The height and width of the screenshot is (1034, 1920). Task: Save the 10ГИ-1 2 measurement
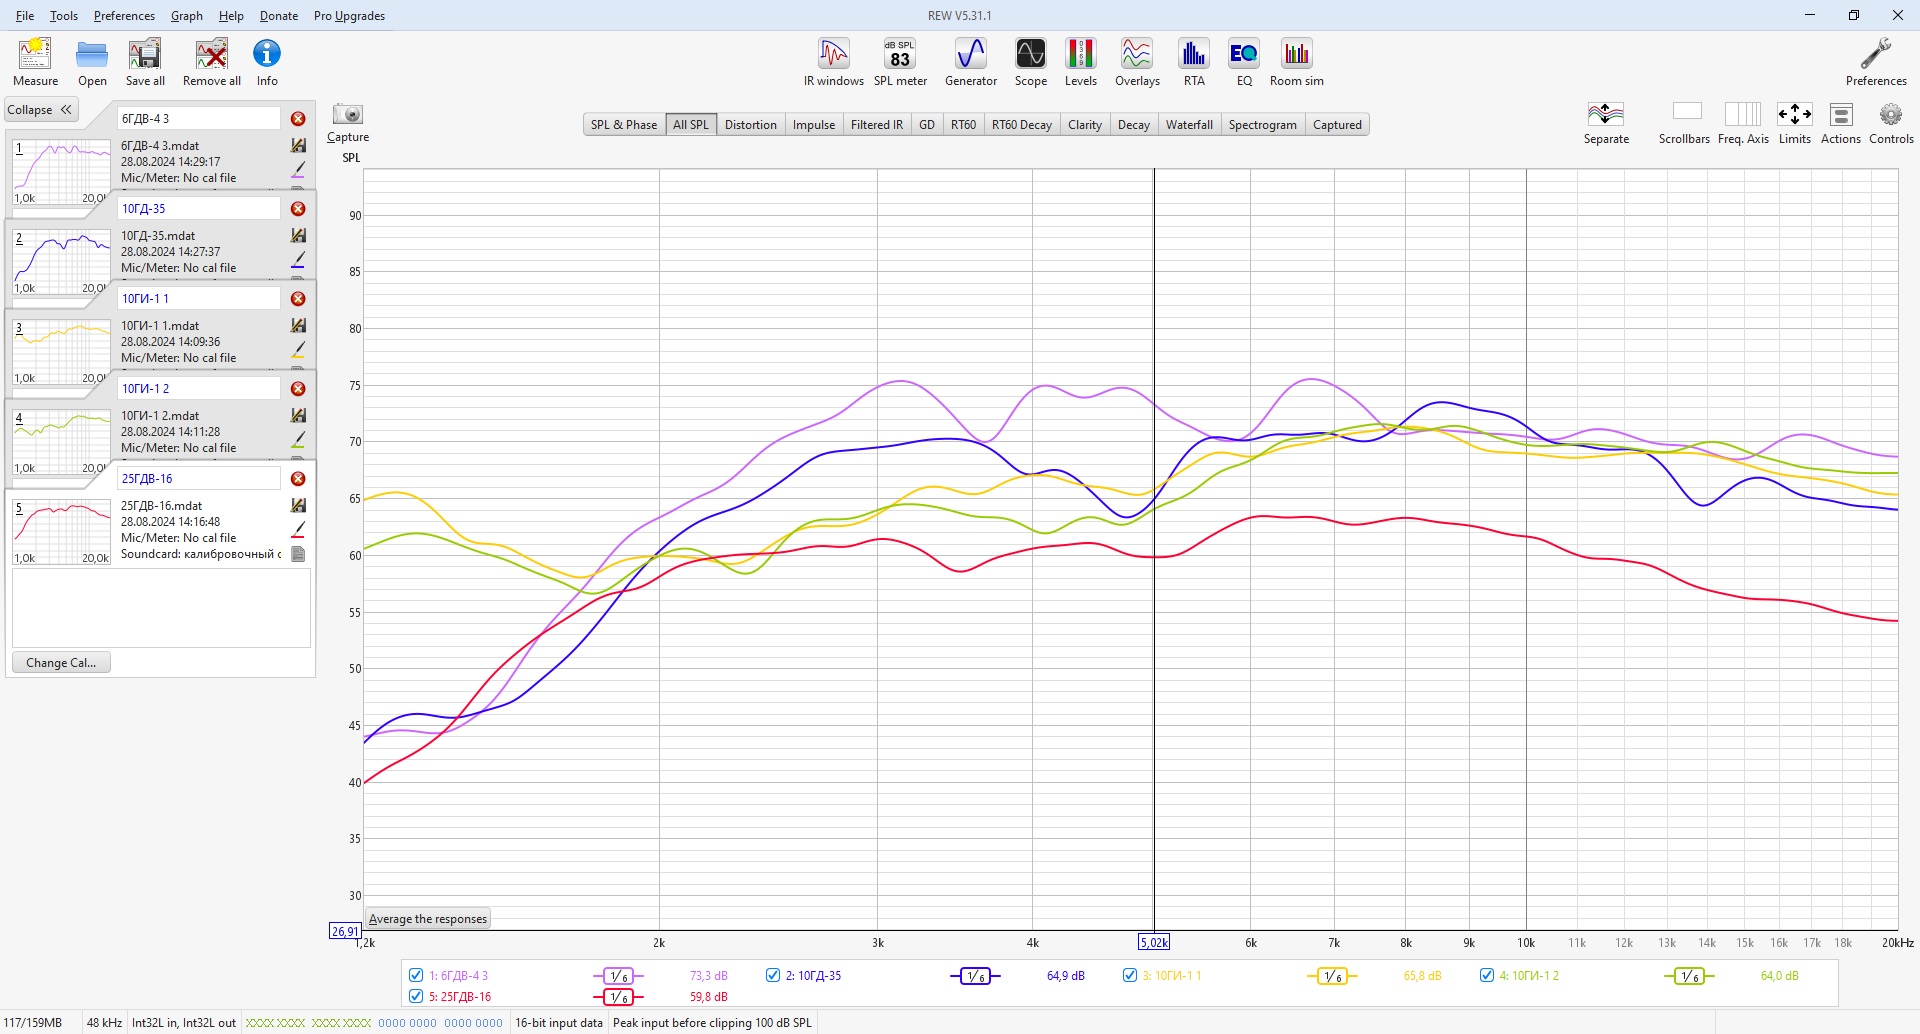(298, 416)
